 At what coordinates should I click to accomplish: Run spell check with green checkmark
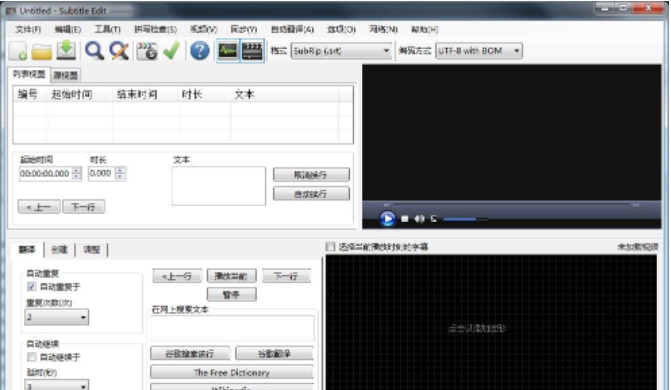coord(172,51)
